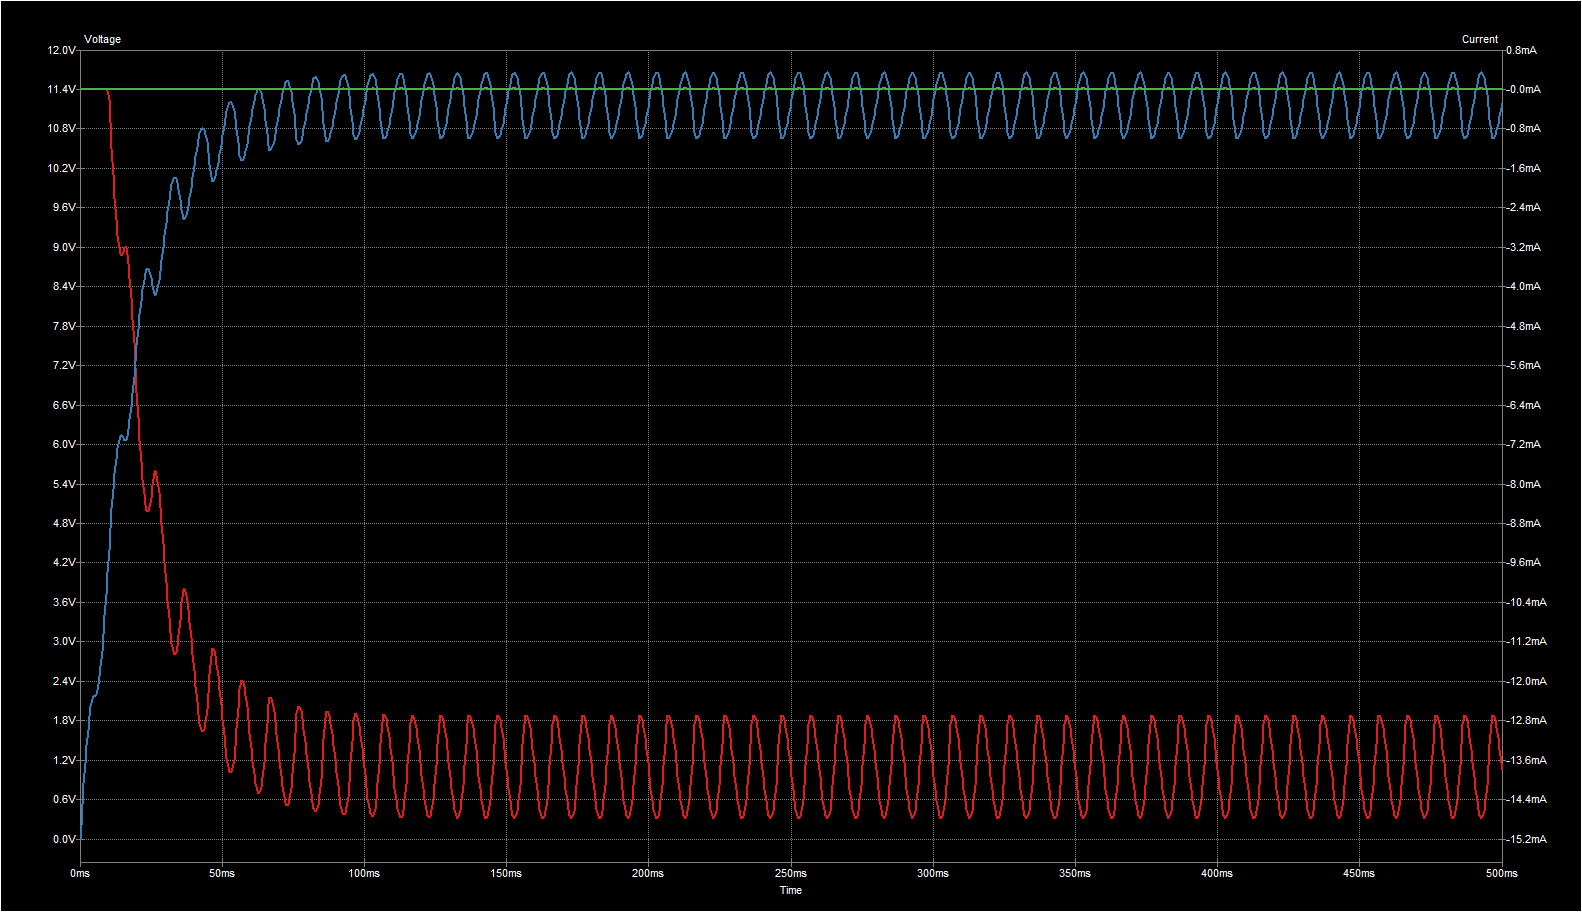Select the 12.0V tick label

click(63, 50)
